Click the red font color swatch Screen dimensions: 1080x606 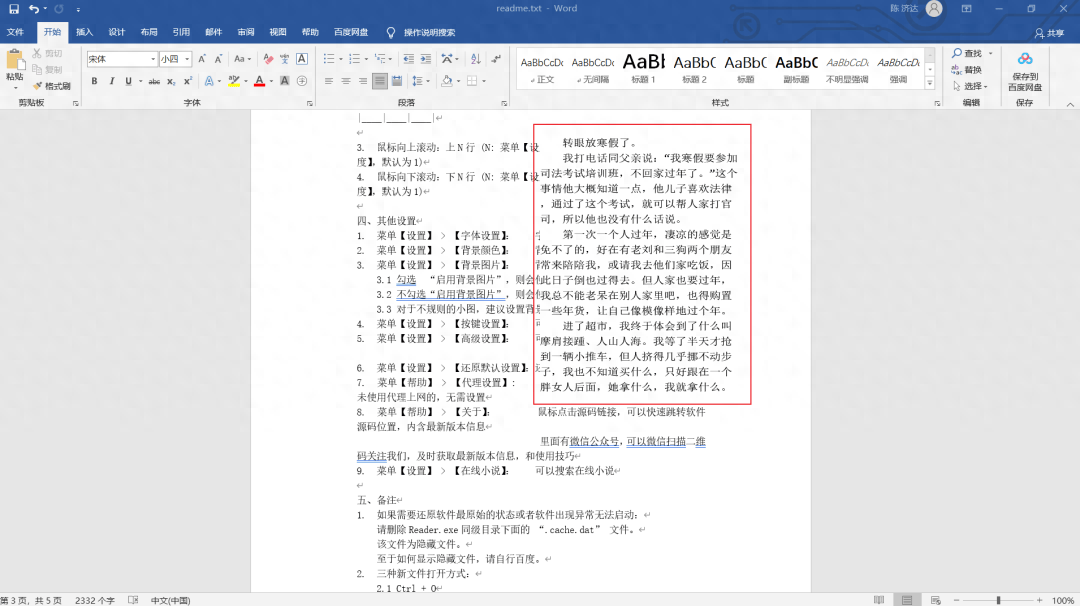coord(258,82)
